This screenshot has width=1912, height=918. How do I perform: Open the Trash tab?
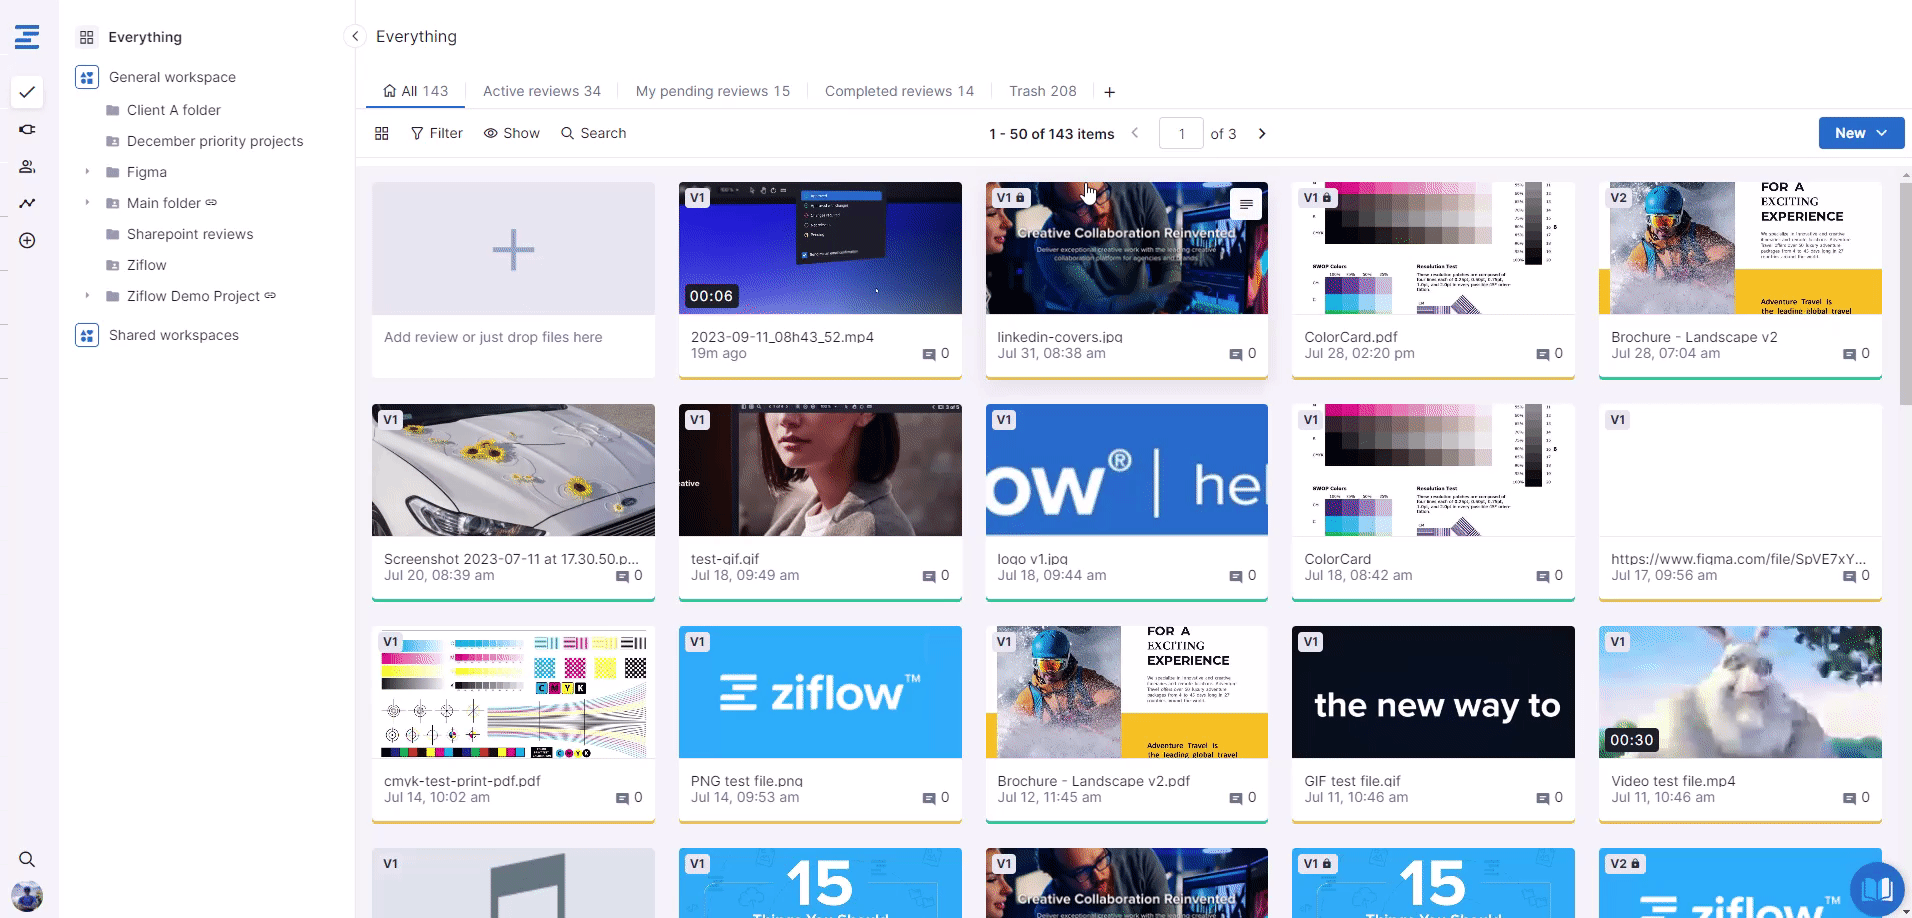click(1042, 91)
